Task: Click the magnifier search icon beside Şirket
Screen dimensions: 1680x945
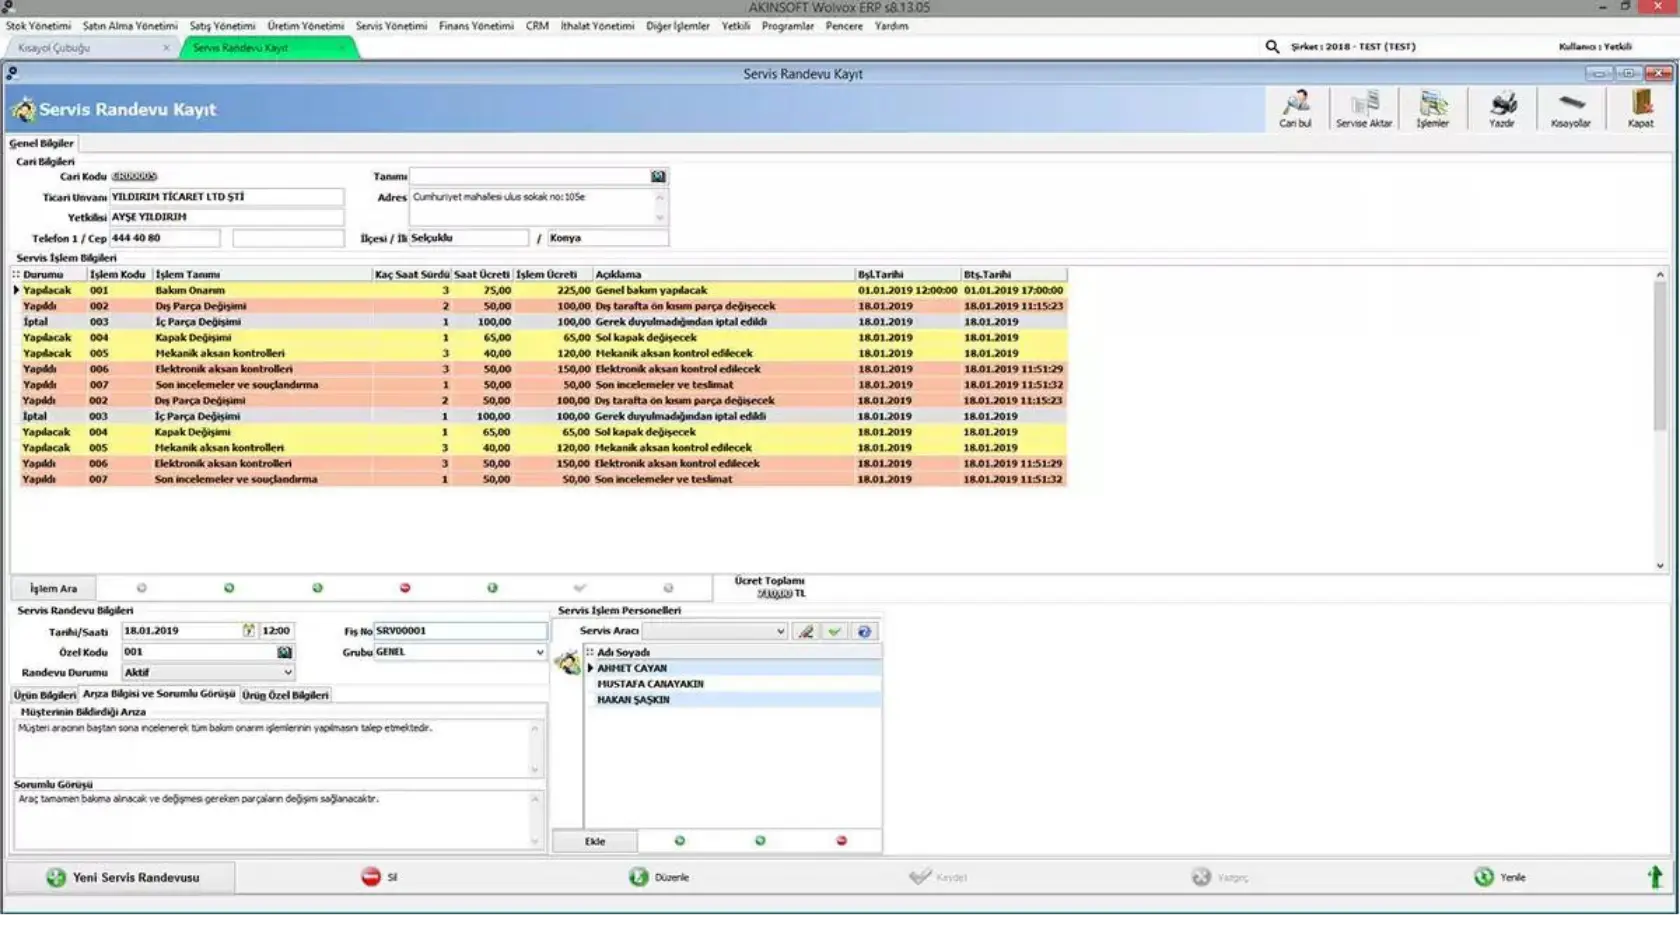Action: pyautogui.click(x=1272, y=46)
